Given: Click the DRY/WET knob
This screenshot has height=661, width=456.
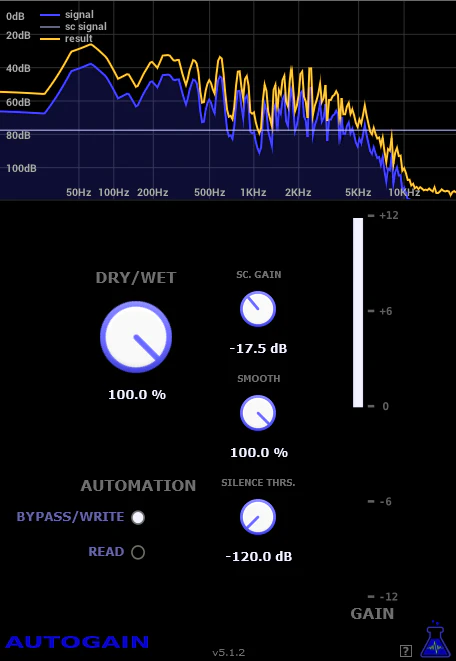Looking at the screenshot, I should [136, 337].
